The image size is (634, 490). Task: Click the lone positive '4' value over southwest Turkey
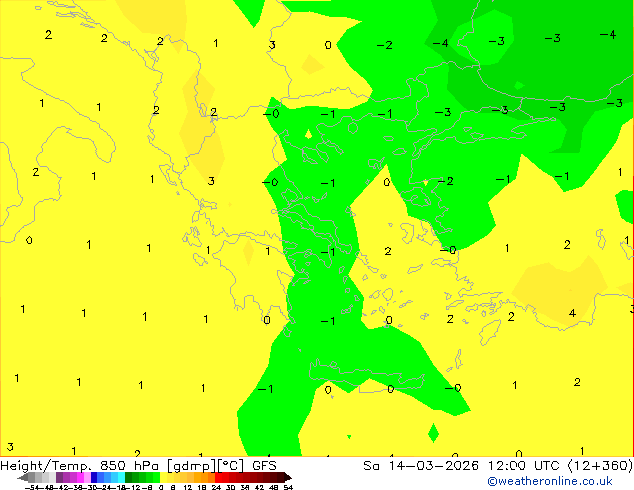click(x=572, y=313)
